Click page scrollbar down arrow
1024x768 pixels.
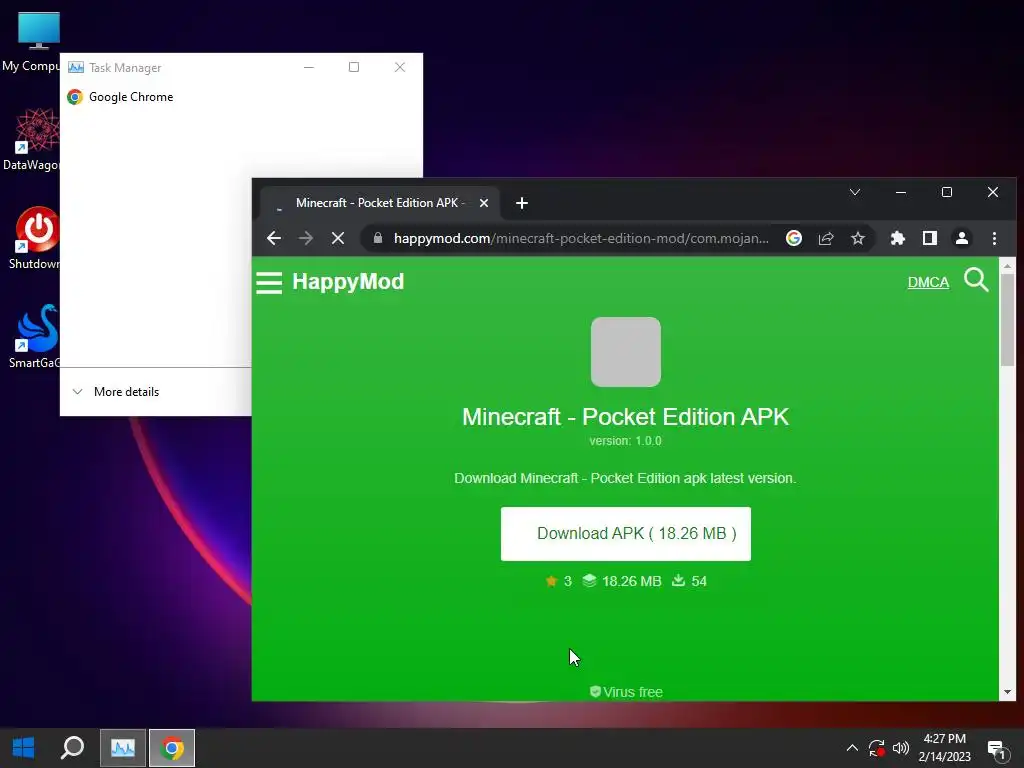click(1007, 692)
